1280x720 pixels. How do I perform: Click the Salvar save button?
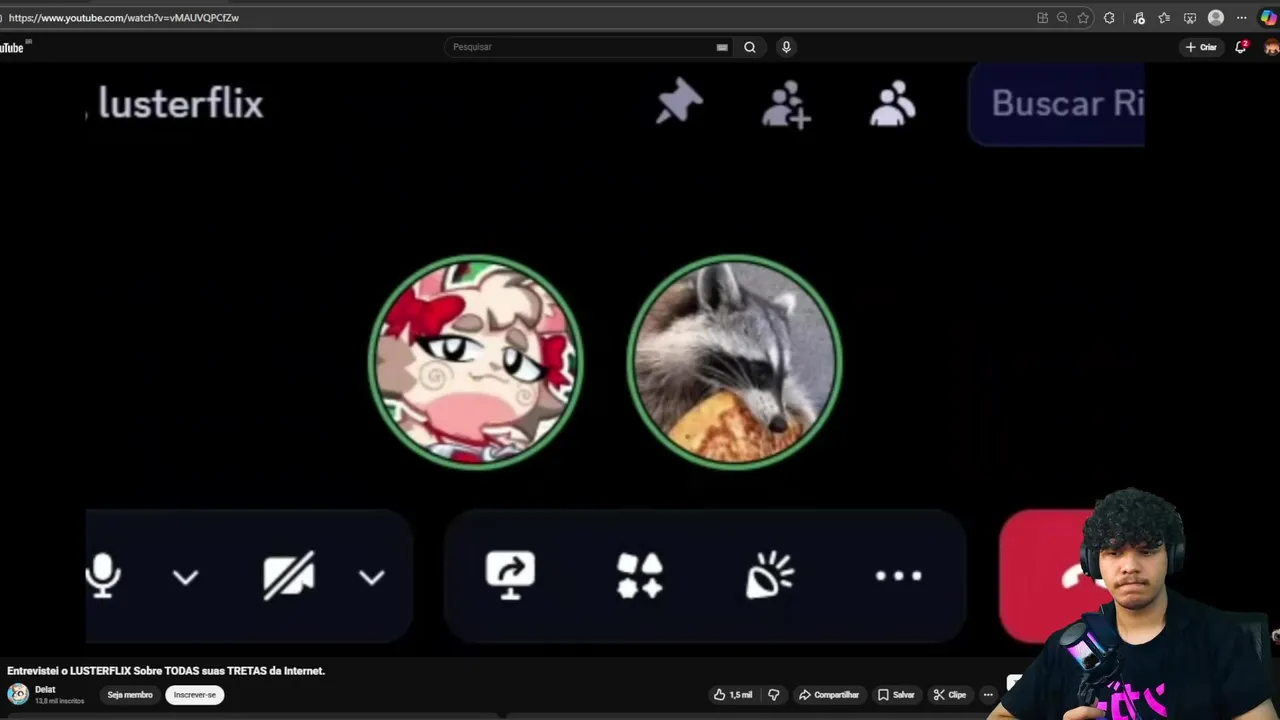point(896,695)
